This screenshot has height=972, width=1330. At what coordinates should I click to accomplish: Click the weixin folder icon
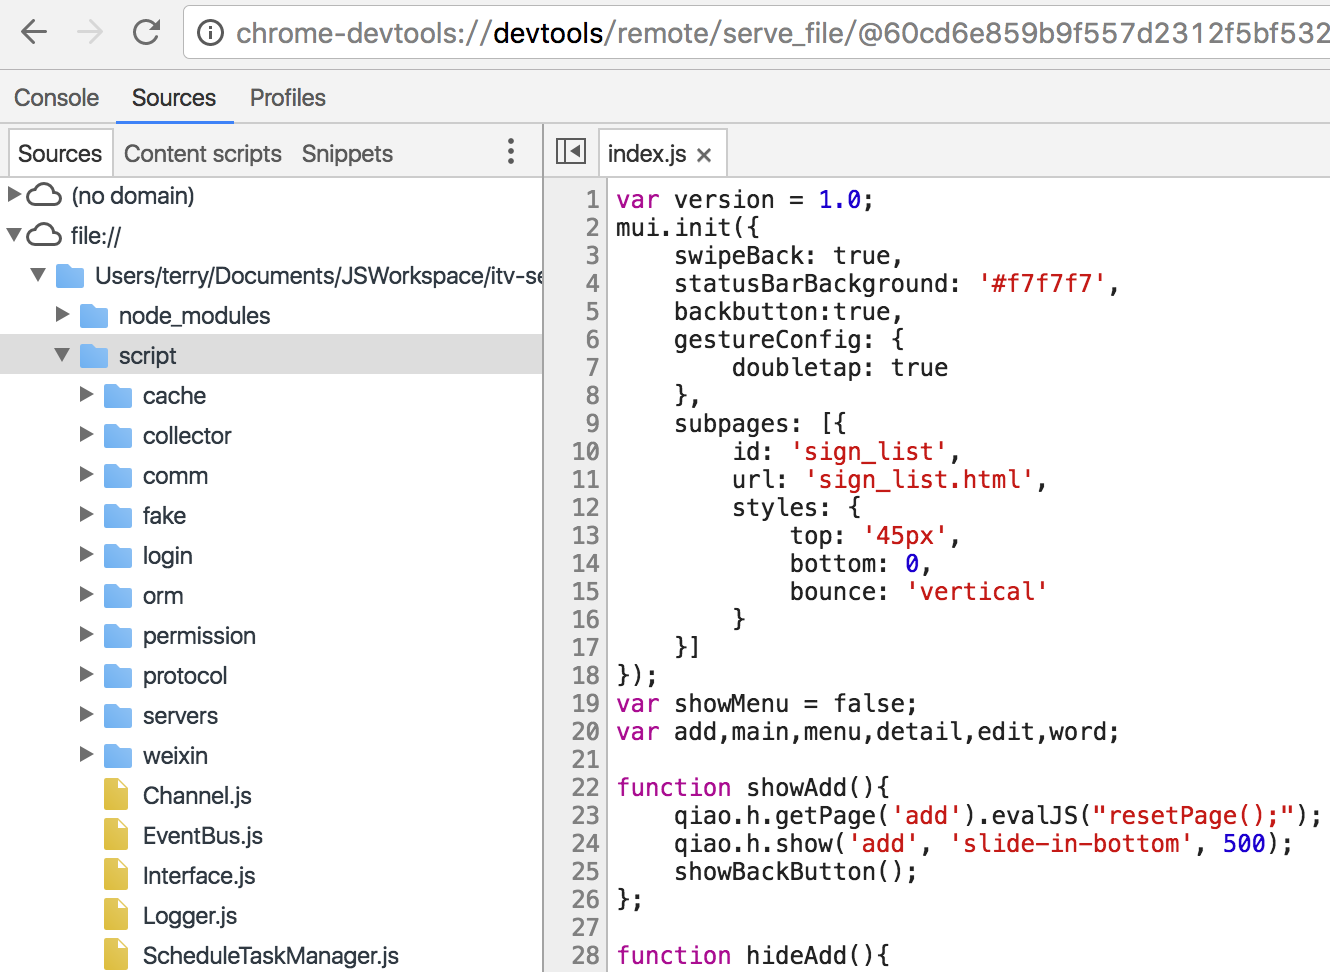point(118,756)
